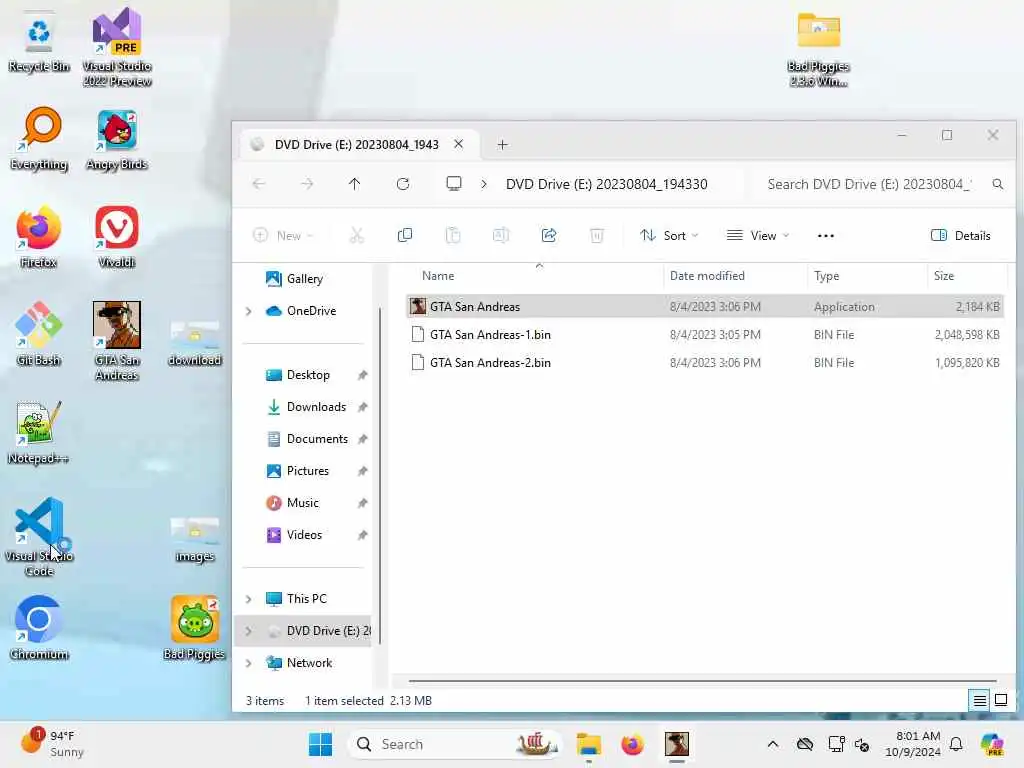Viewport: 1024px width, 768px height.
Task: Select the Notepad++ desktop shortcut
Action: pyautogui.click(x=39, y=432)
